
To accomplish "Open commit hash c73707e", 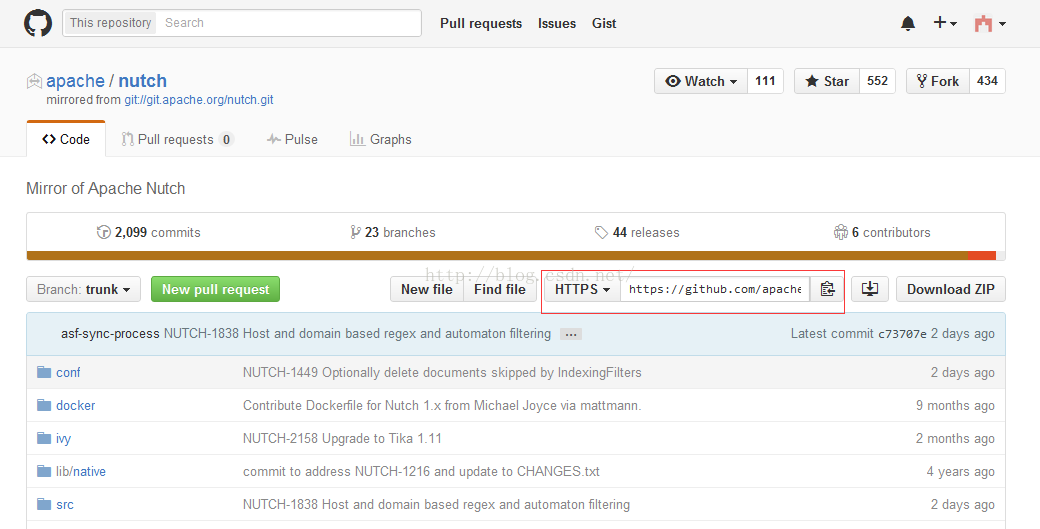I will [x=902, y=334].
